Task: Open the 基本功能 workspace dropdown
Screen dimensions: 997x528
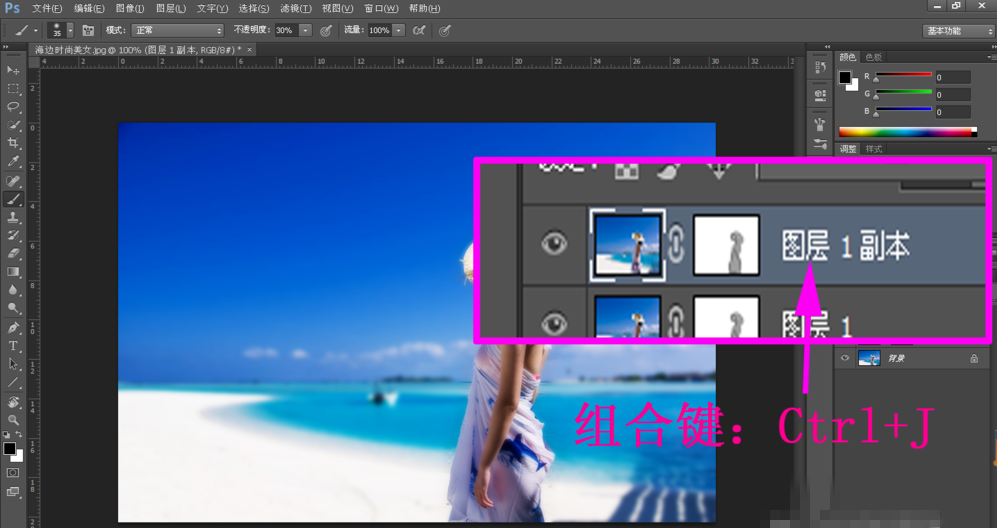Action: pyautogui.click(x=957, y=31)
